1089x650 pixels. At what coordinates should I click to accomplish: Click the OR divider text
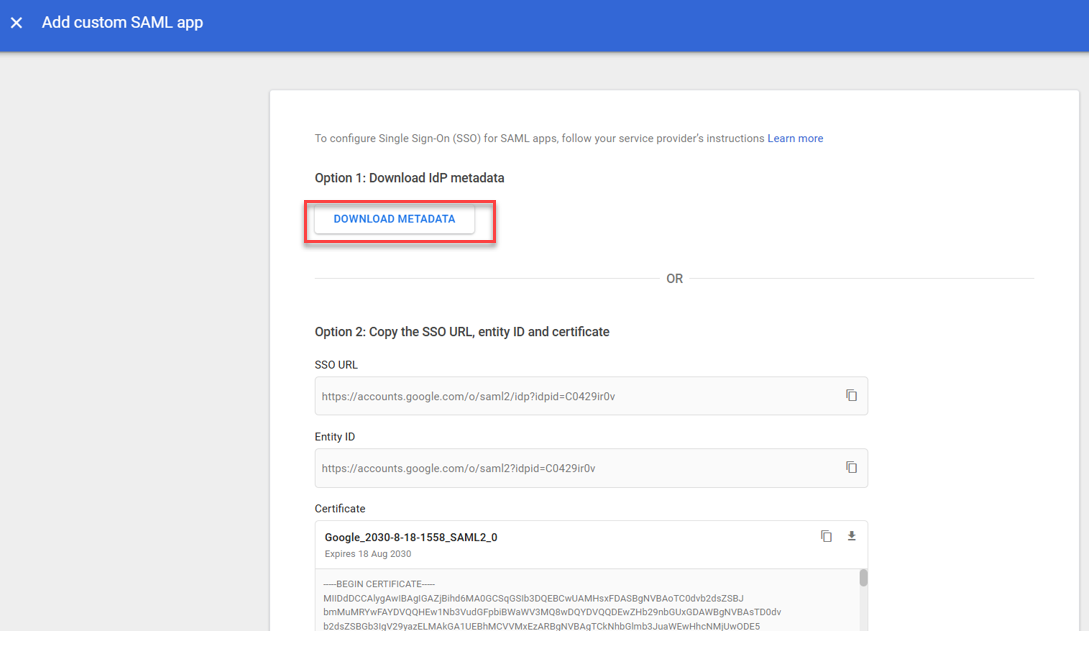674,279
